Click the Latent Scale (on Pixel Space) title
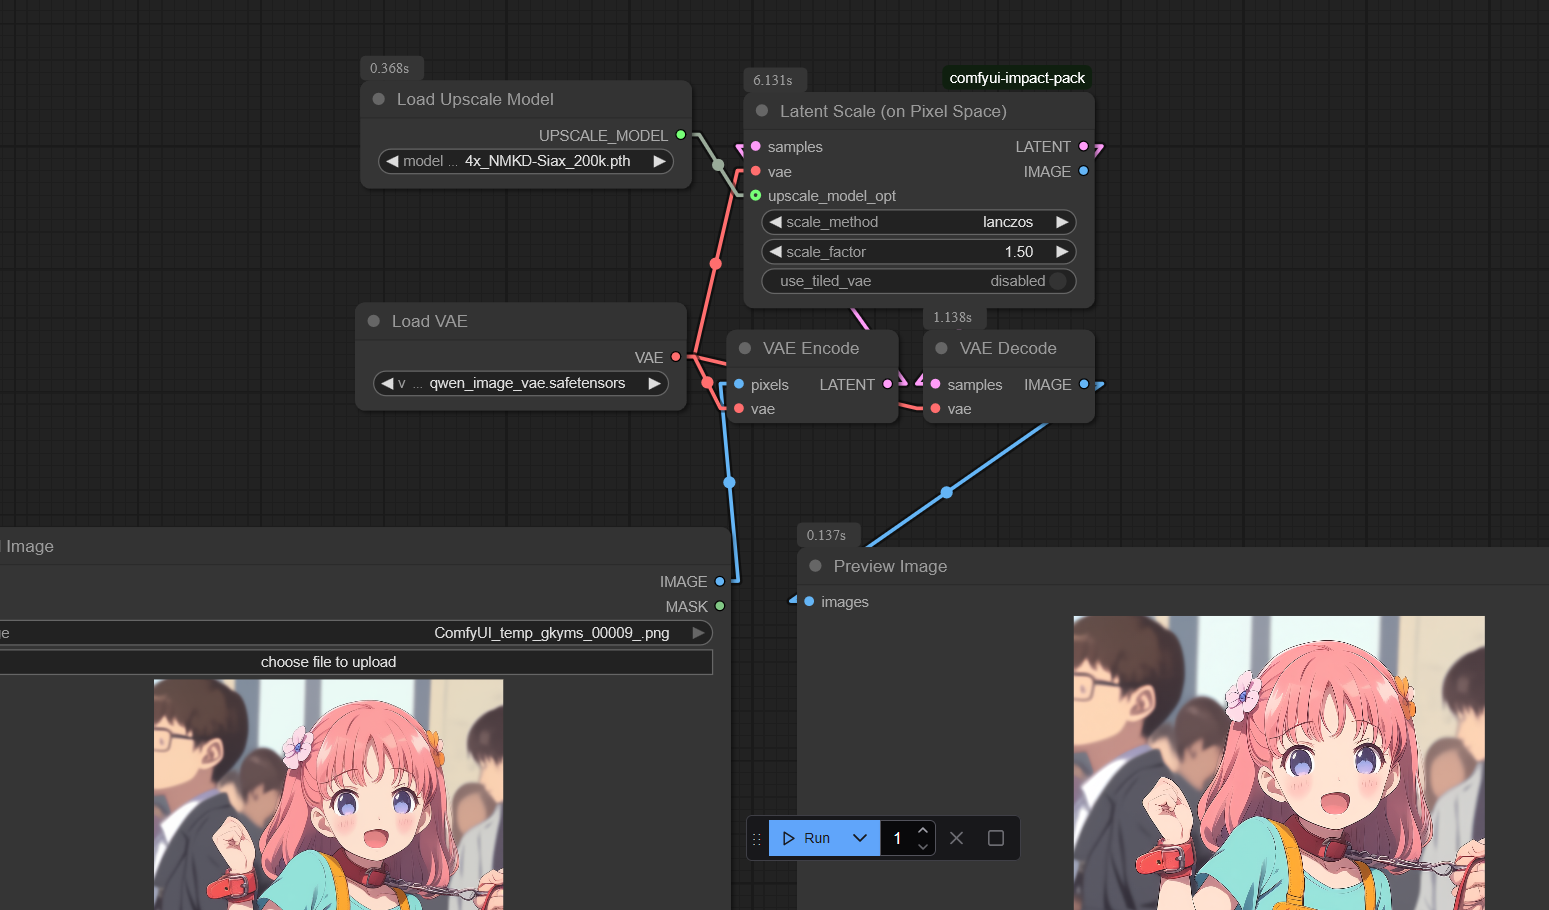The width and height of the screenshot is (1549, 910). 893,111
